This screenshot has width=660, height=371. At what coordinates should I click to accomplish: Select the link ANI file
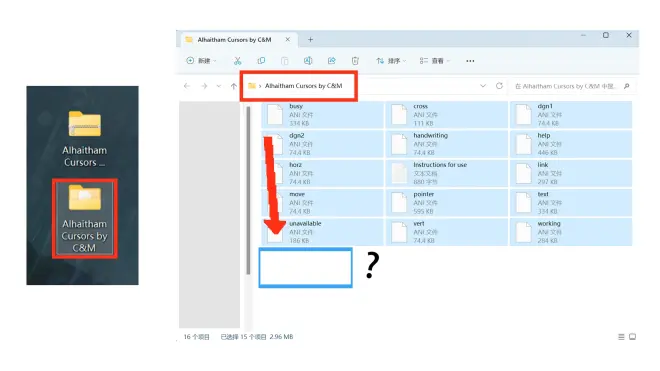click(x=571, y=173)
